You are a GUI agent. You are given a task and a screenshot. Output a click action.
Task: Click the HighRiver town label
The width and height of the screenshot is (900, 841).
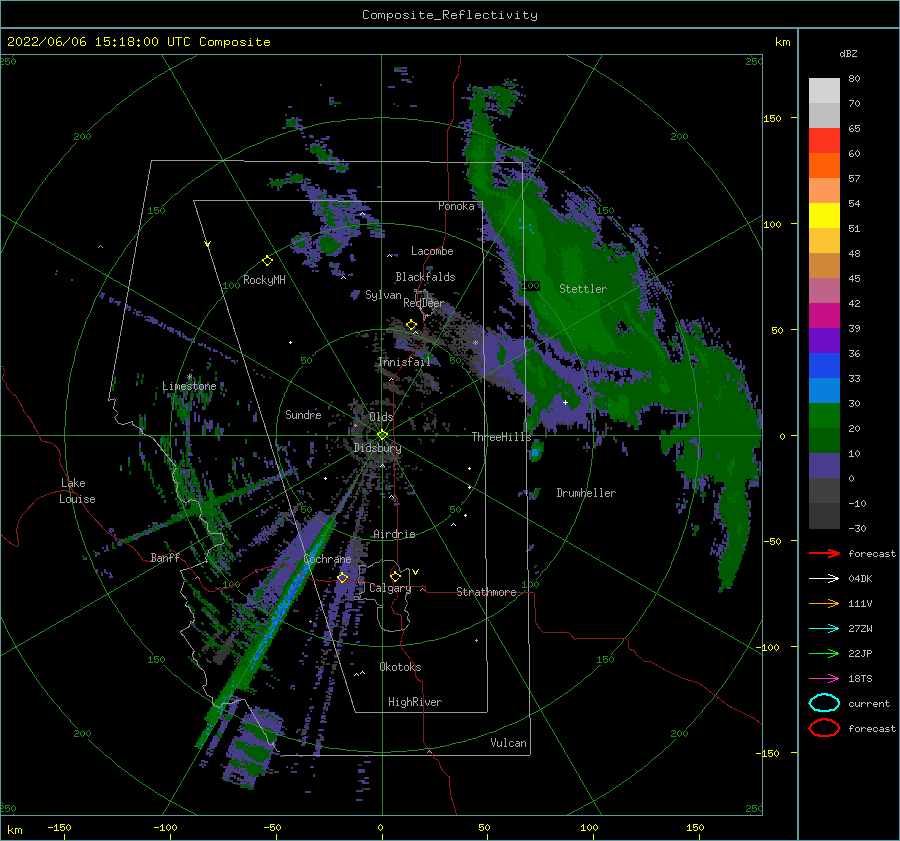[x=415, y=702]
